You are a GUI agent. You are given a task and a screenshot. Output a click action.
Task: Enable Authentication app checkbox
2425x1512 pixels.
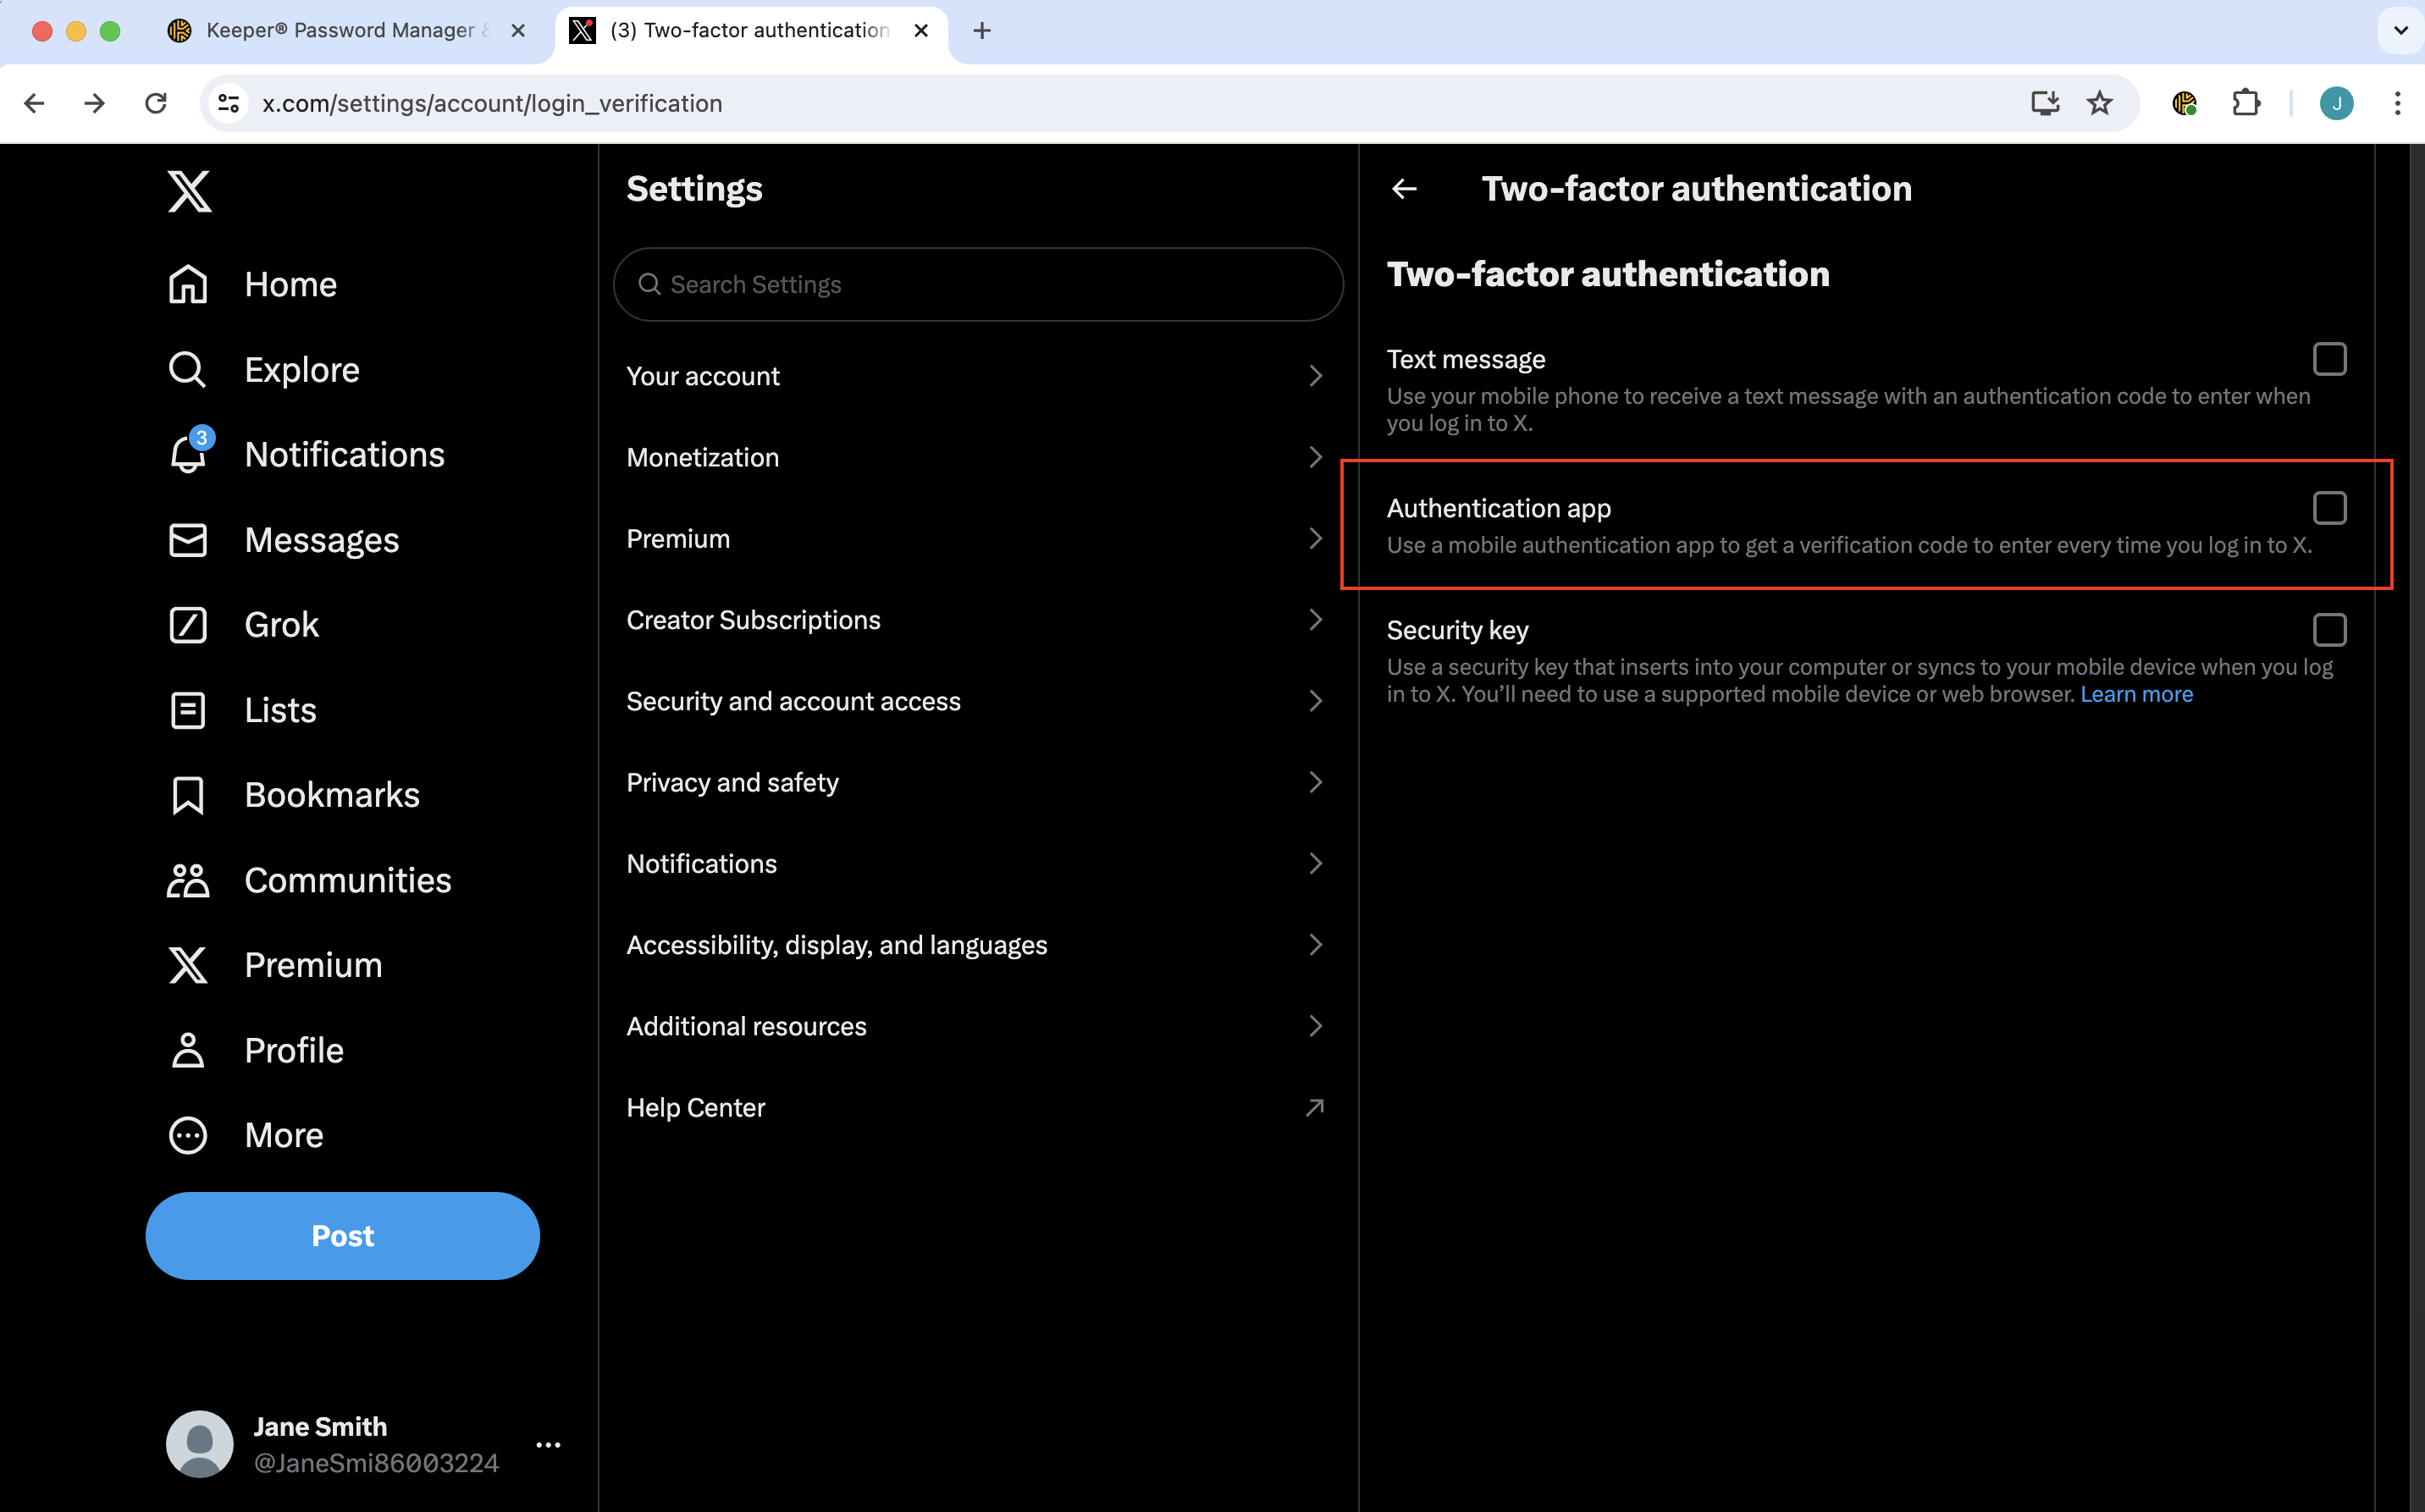coord(2329,508)
